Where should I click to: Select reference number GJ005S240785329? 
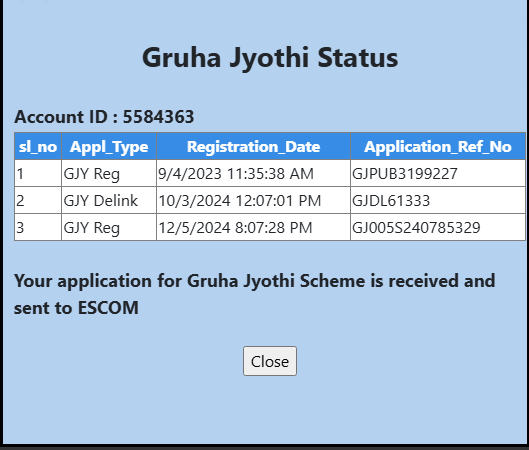tap(438, 227)
